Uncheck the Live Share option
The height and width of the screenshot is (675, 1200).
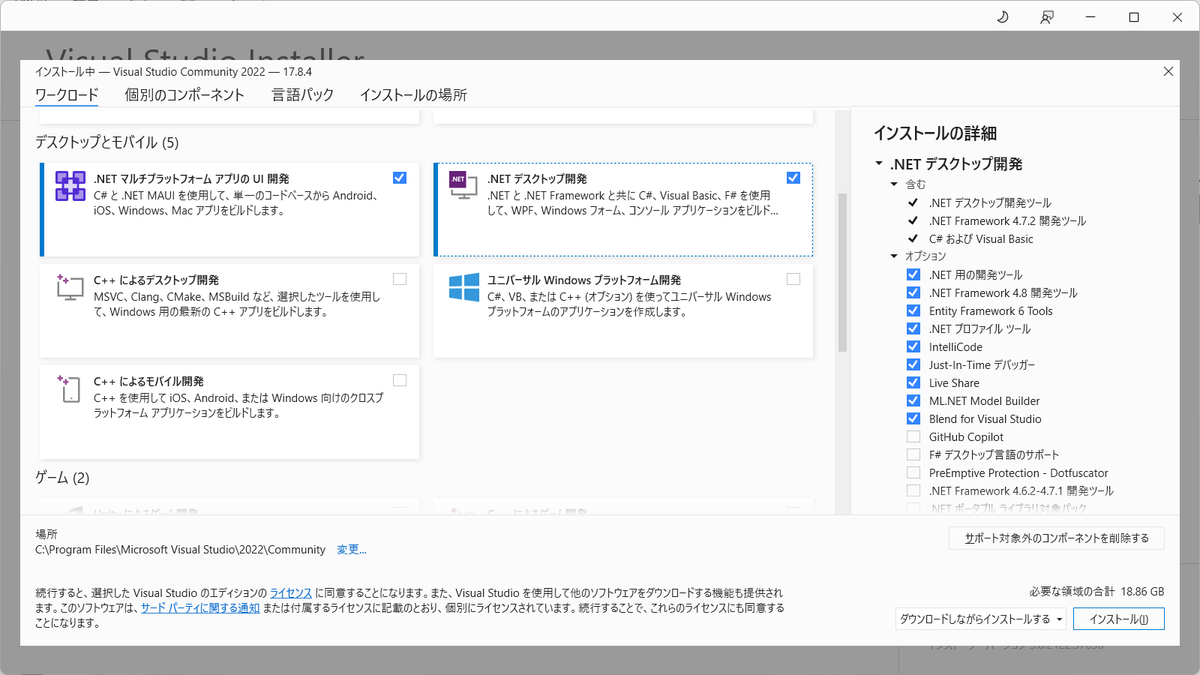pos(913,383)
